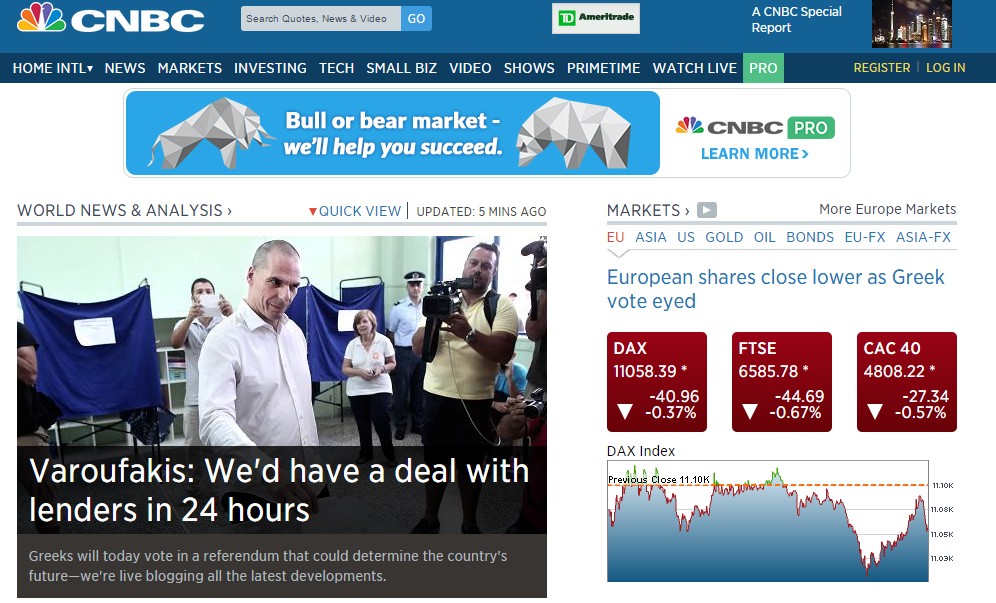Click the CNBC PRO logo in banner
996x603 pixels.
(755, 128)
